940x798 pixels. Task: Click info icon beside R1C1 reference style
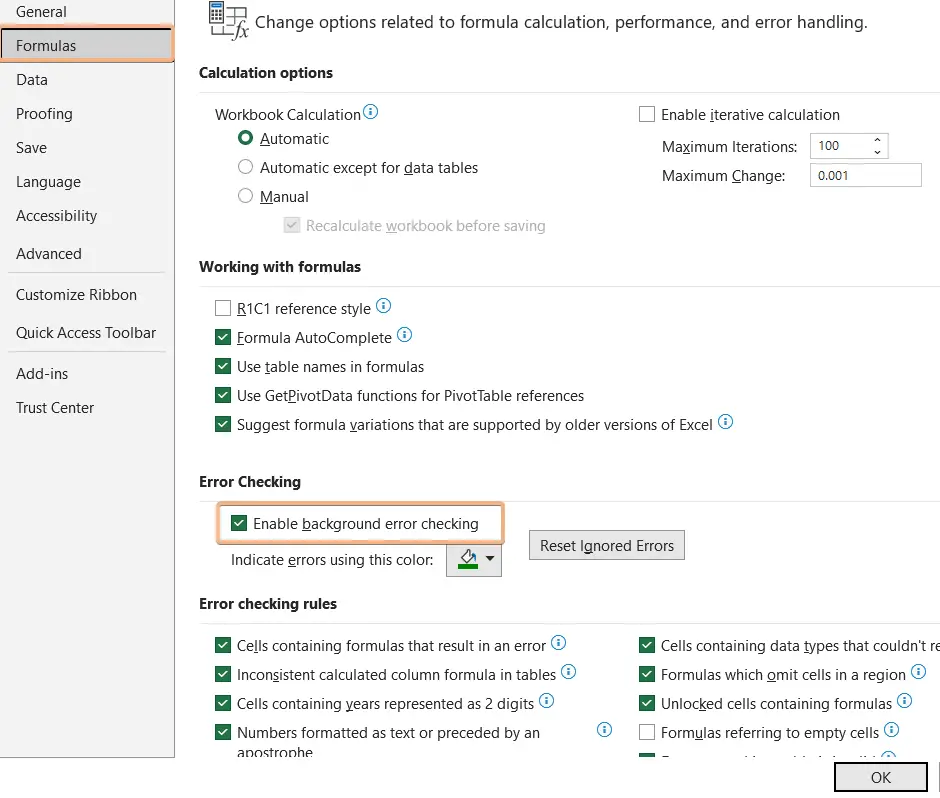tap(383, 307)
